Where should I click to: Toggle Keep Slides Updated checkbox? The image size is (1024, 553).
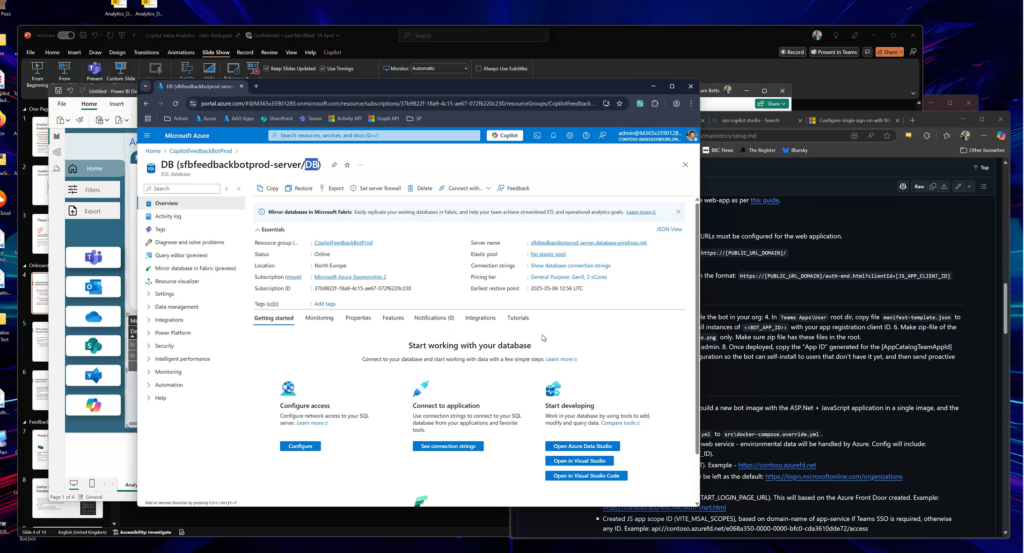[x=266, y=68]
